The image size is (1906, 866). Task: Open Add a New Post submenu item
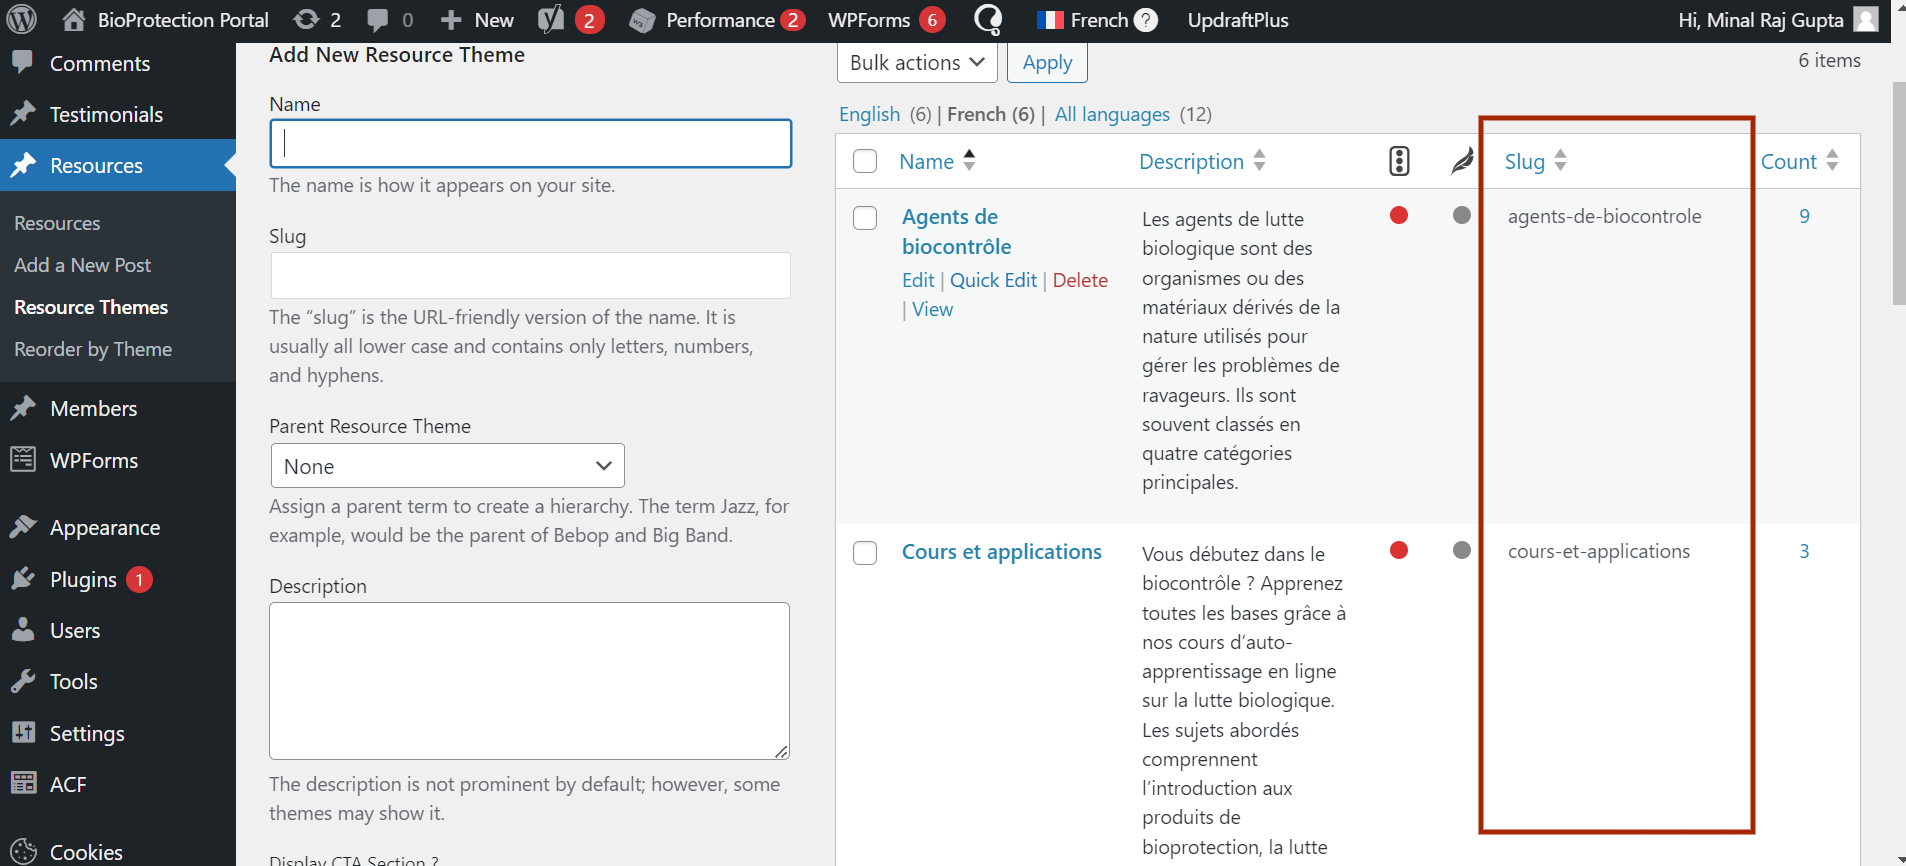point(82,265)
